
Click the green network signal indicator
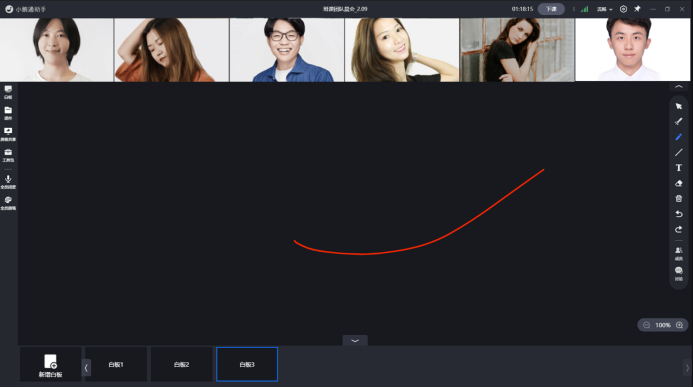(x=584, y=9)
